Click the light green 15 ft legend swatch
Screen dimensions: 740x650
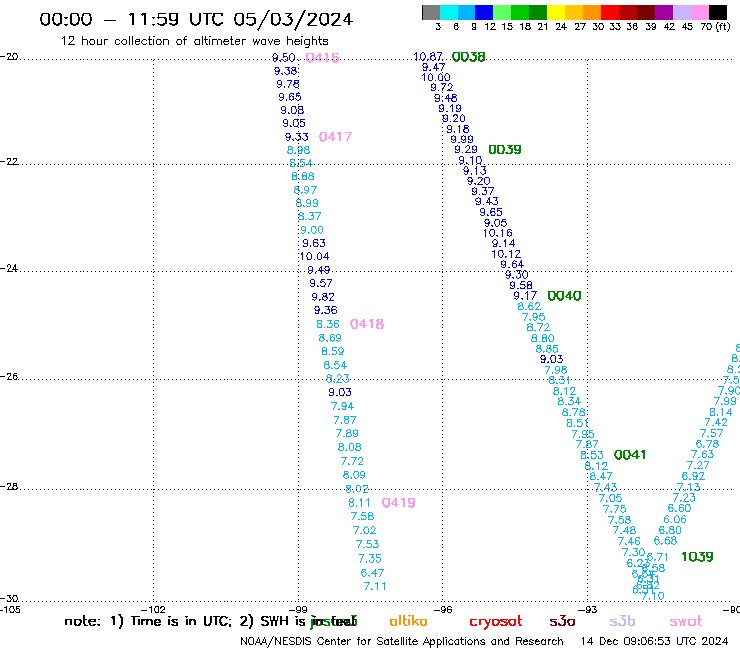pyautogui.click(x=503, y=12)
